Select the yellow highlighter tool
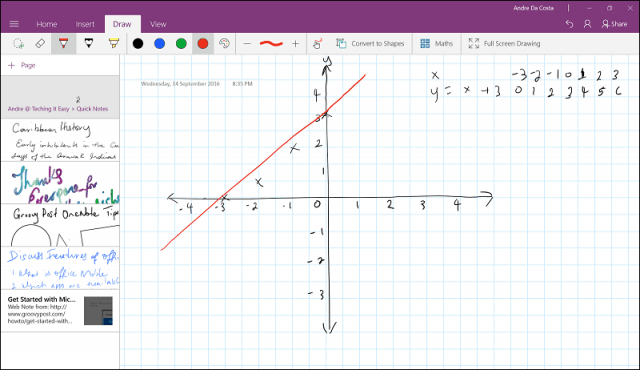640x370 pixels. tap(113, 44)
